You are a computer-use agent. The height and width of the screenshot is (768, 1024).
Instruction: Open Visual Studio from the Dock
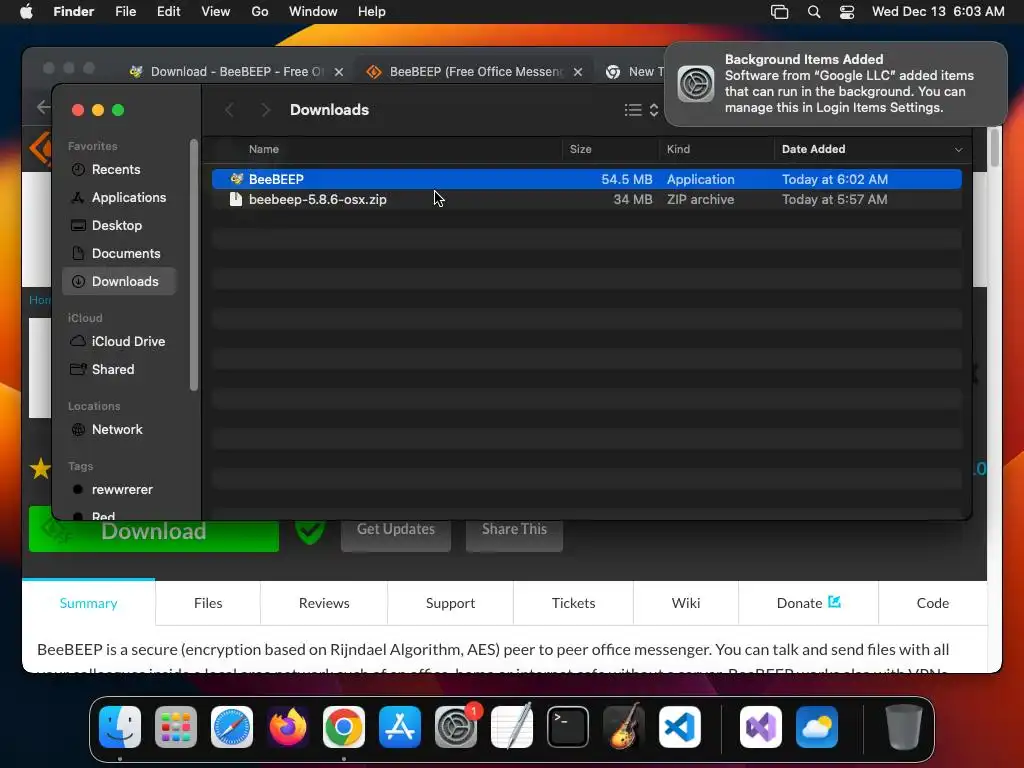[761, 727]
